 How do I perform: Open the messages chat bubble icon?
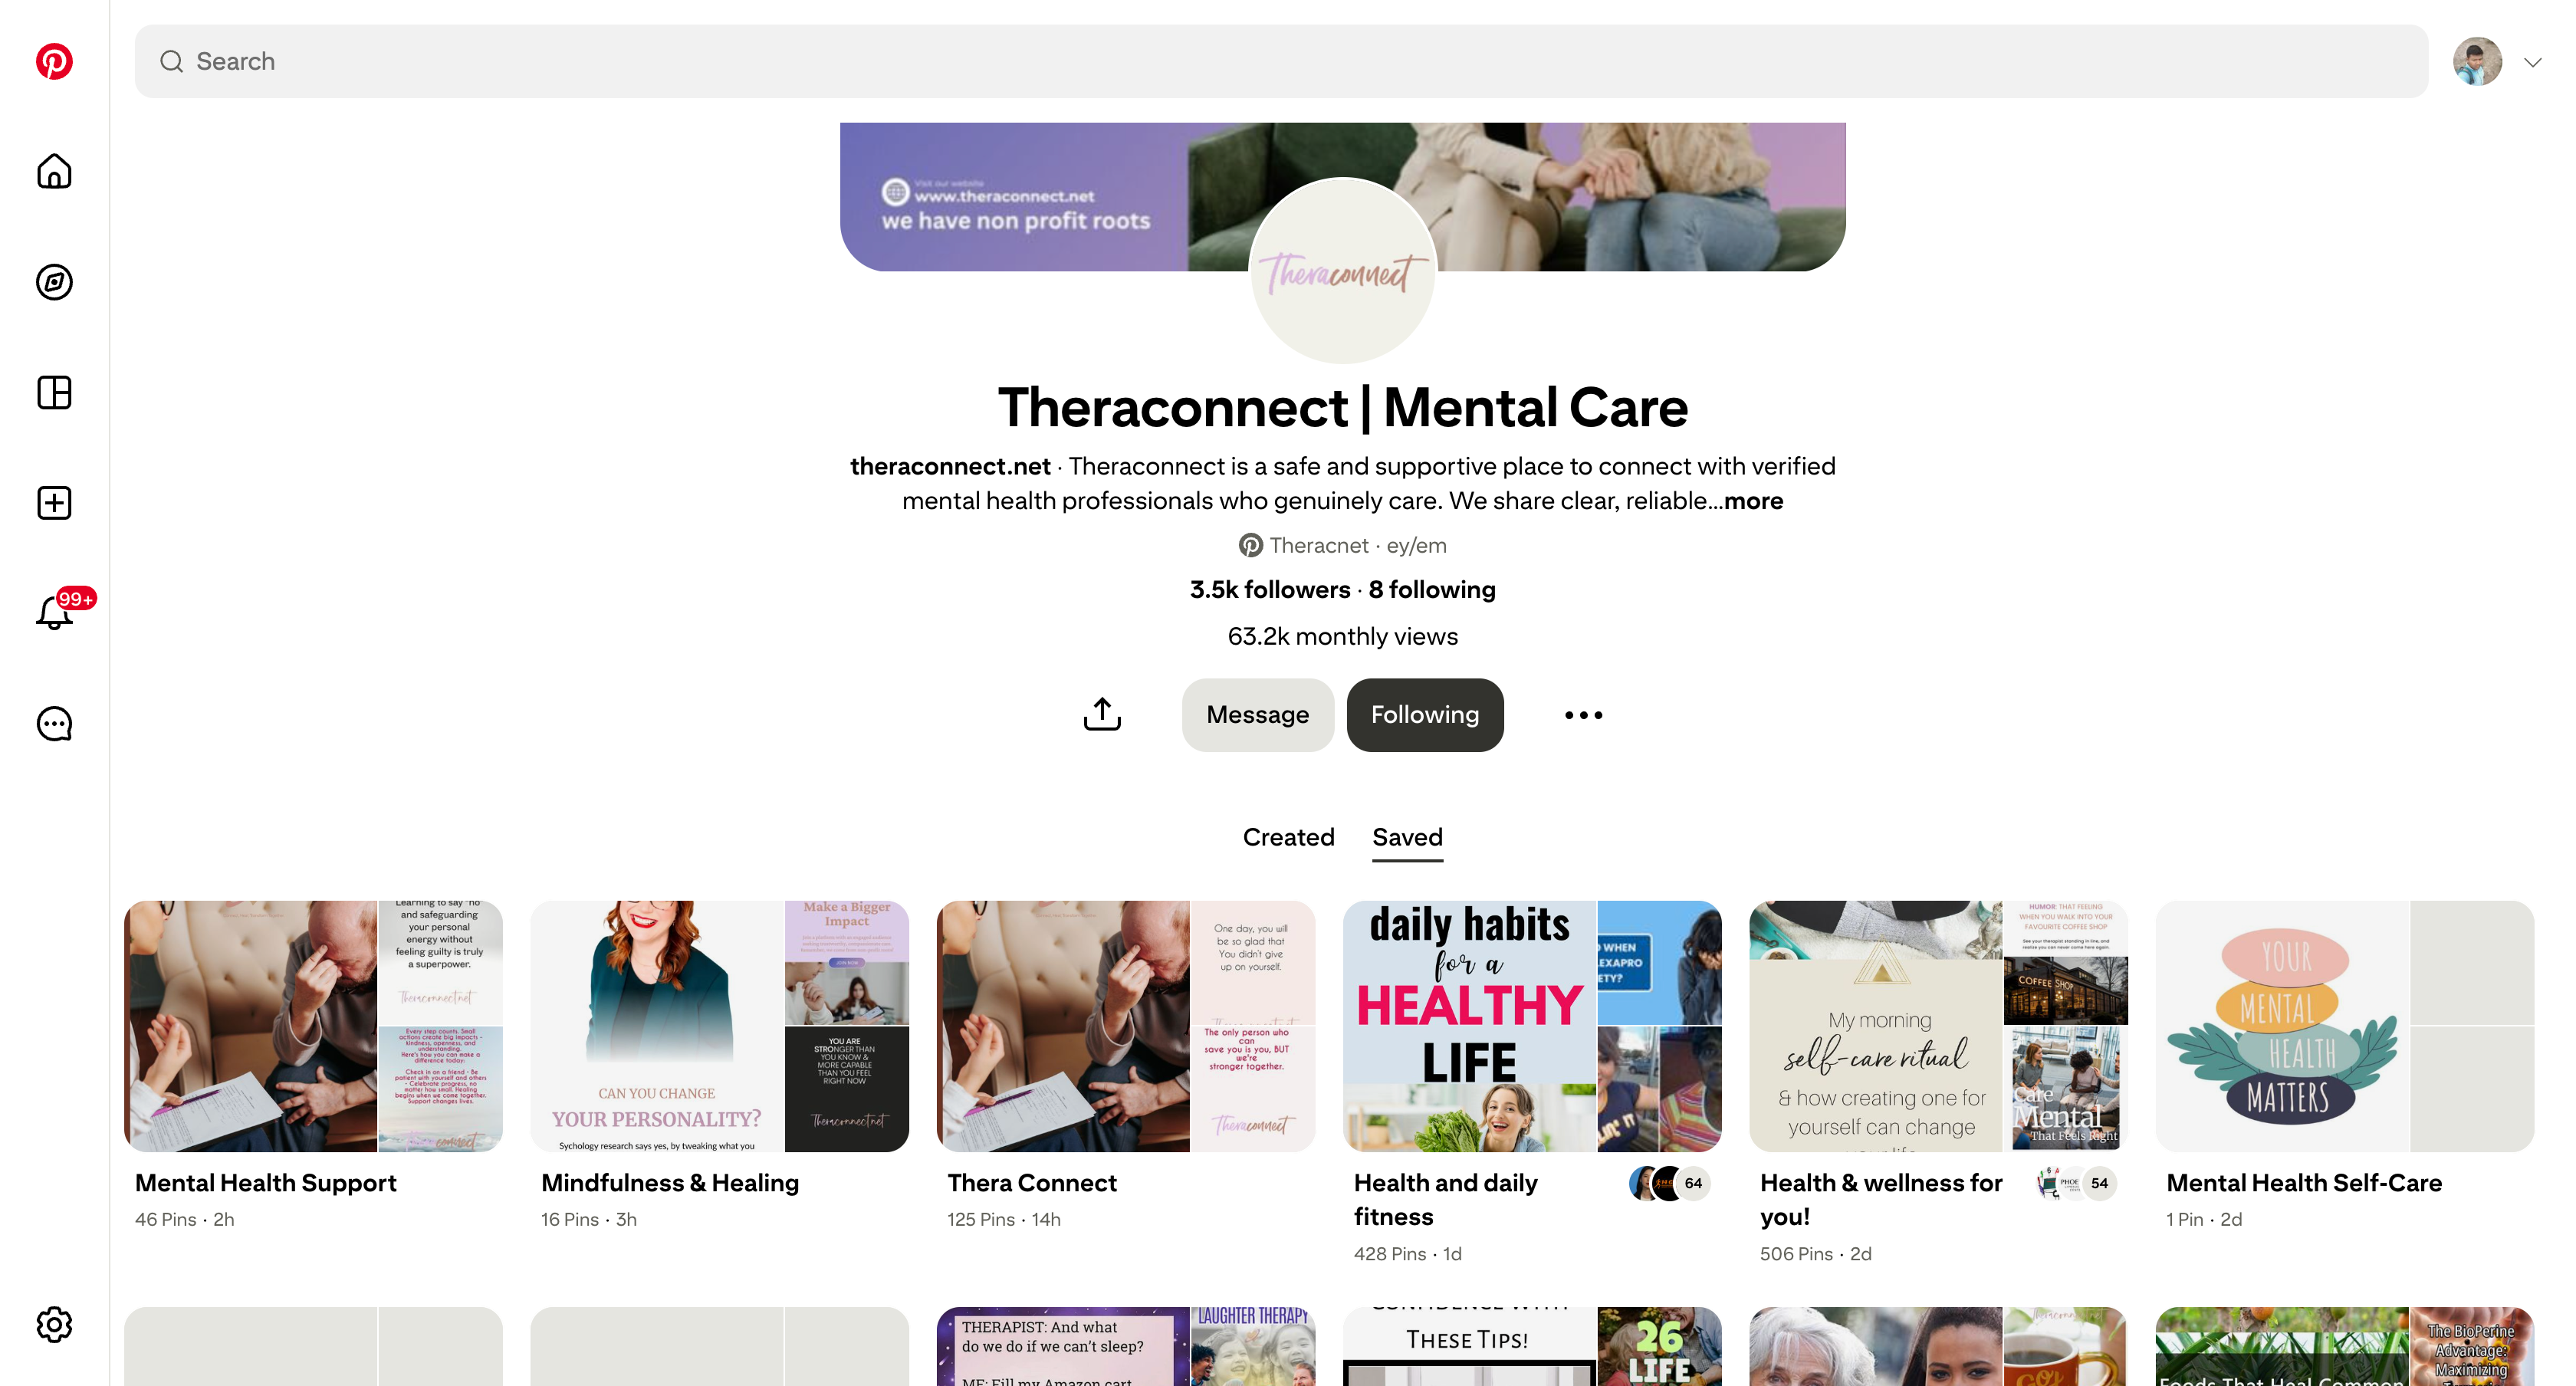[54, 723]
